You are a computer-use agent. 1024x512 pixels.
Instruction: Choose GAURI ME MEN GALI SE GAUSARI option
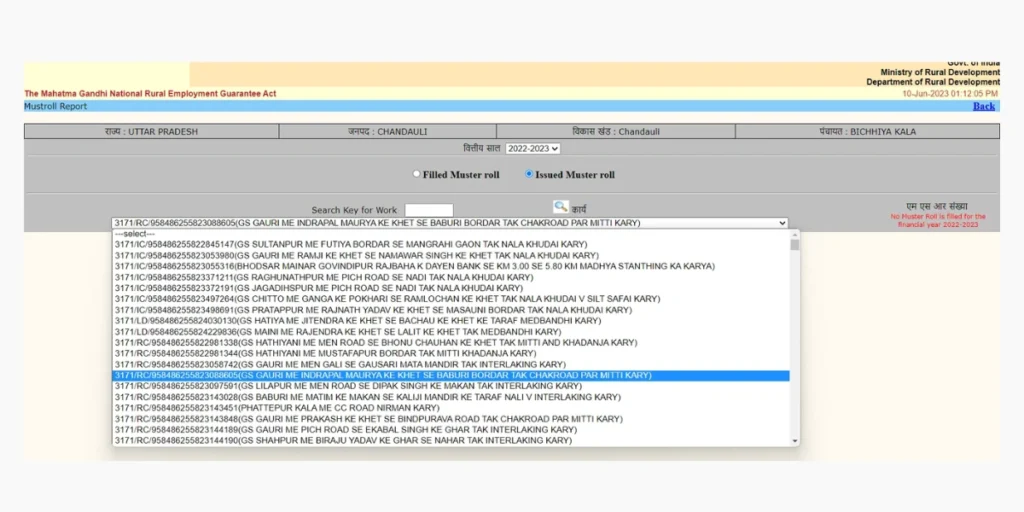pyautogui.click(x=451, y=364)
